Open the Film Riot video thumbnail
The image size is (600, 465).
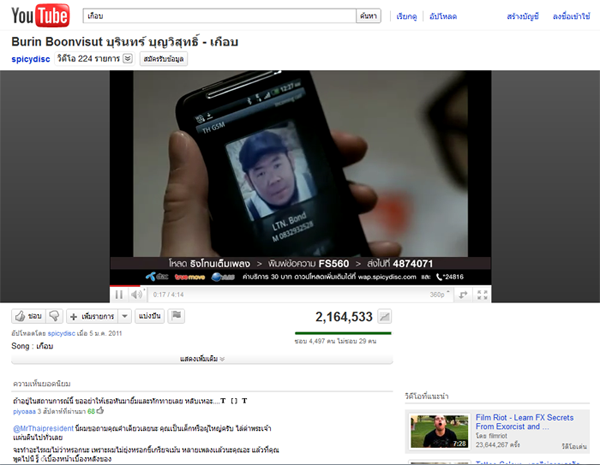439,431
